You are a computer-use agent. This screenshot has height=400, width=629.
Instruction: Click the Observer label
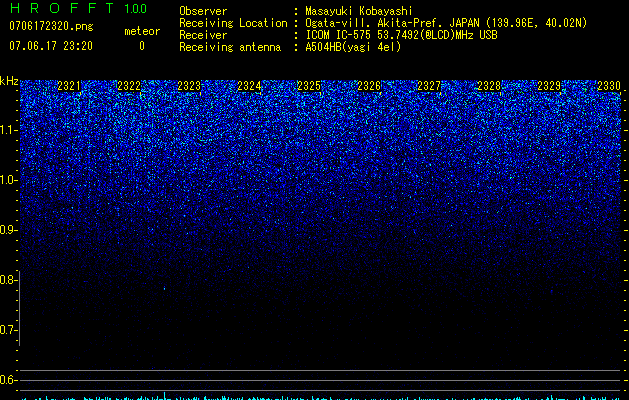point(203,11)
